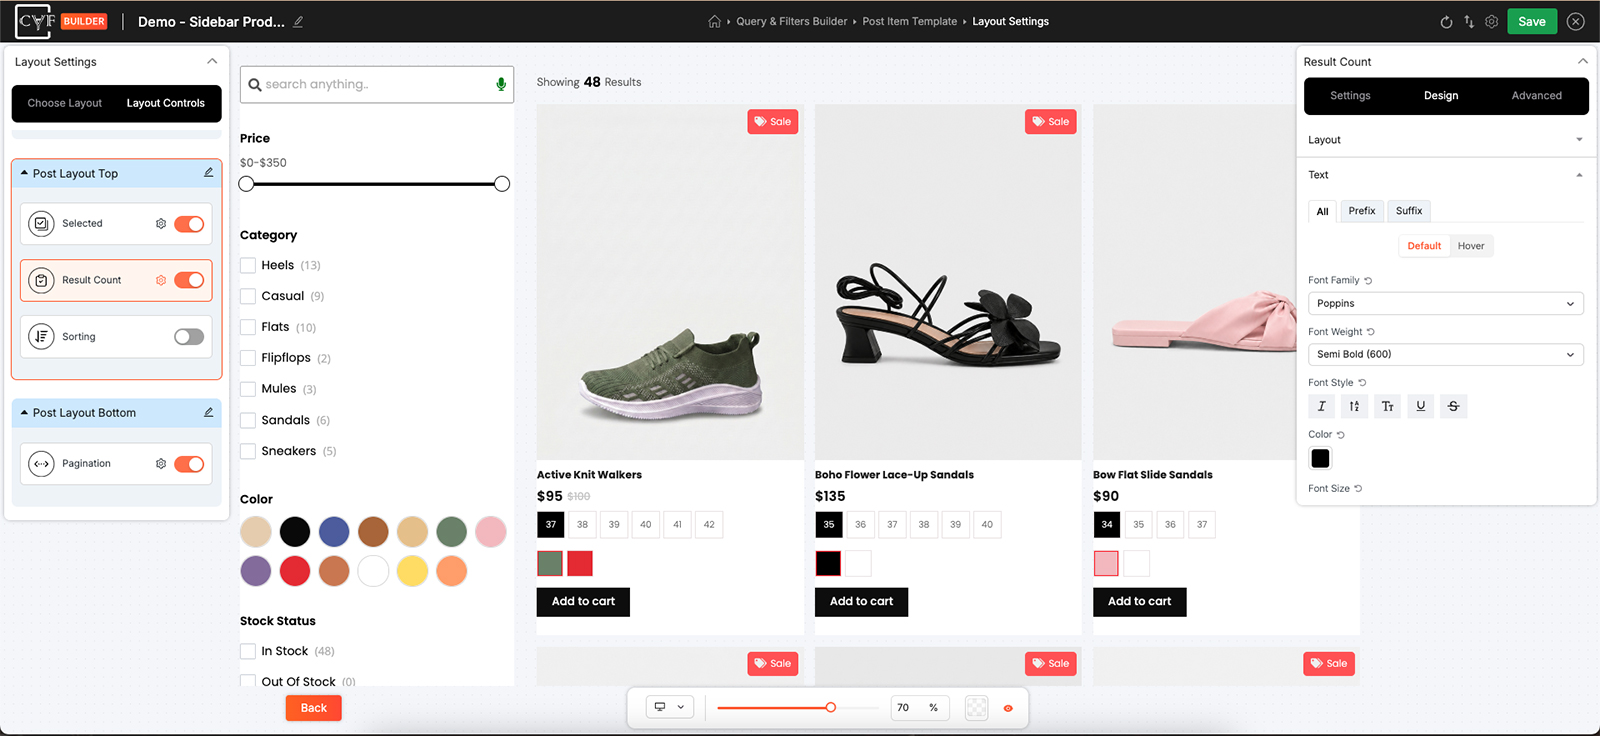Viewport: 1600px width, 736px height.
Task: Open settings gear for Pagination row
Action: tap(161, 464)
